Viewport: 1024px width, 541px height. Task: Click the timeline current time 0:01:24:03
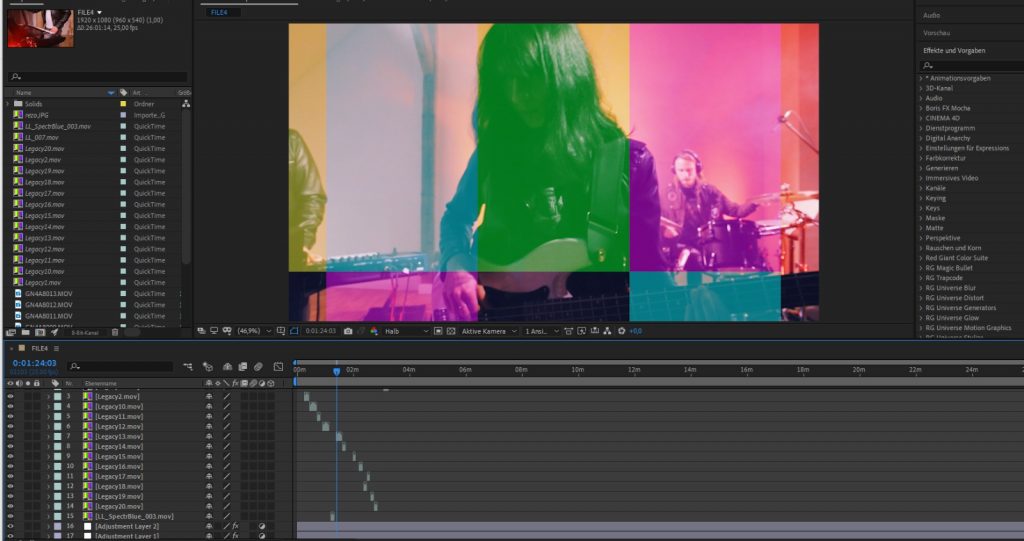pyautogui.click(x=33, y=364)
